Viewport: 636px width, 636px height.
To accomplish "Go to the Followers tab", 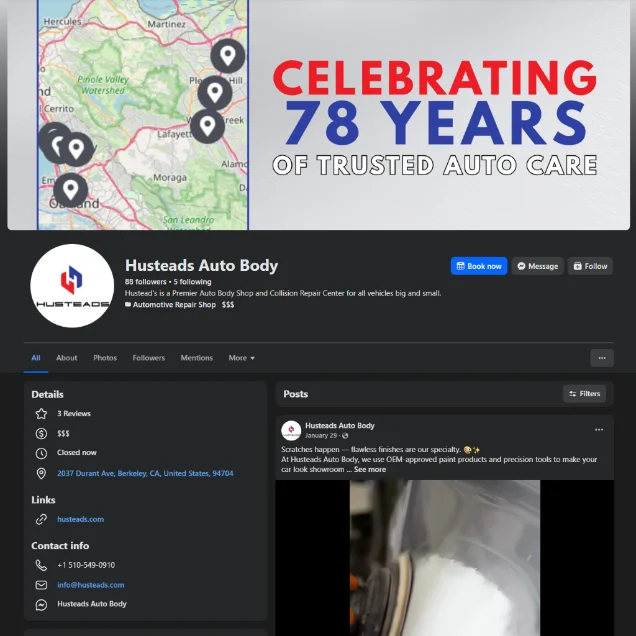I will point(148,358).
